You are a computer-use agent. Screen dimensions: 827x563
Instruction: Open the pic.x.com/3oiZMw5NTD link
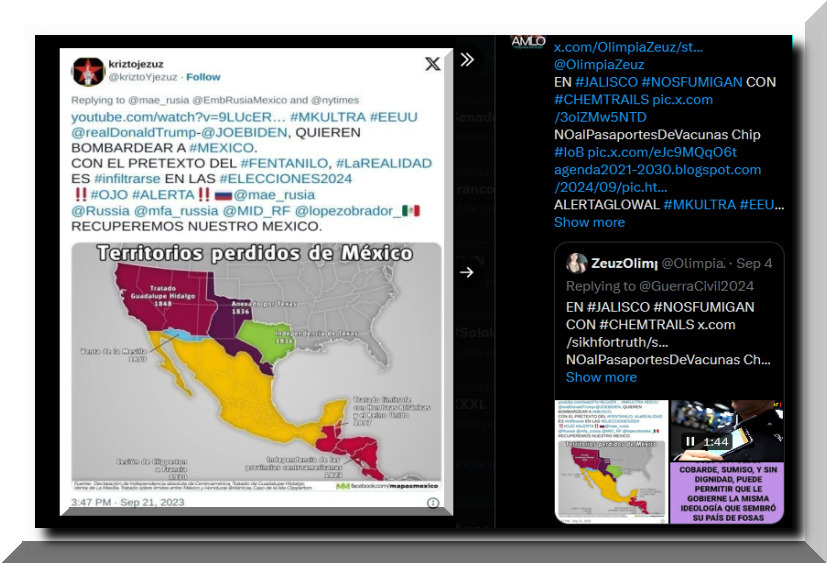click(633, 108)
